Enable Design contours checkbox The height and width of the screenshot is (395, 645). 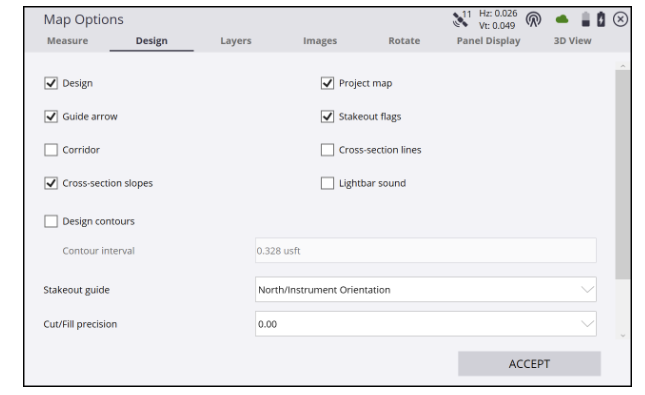(x=51, y=221)
